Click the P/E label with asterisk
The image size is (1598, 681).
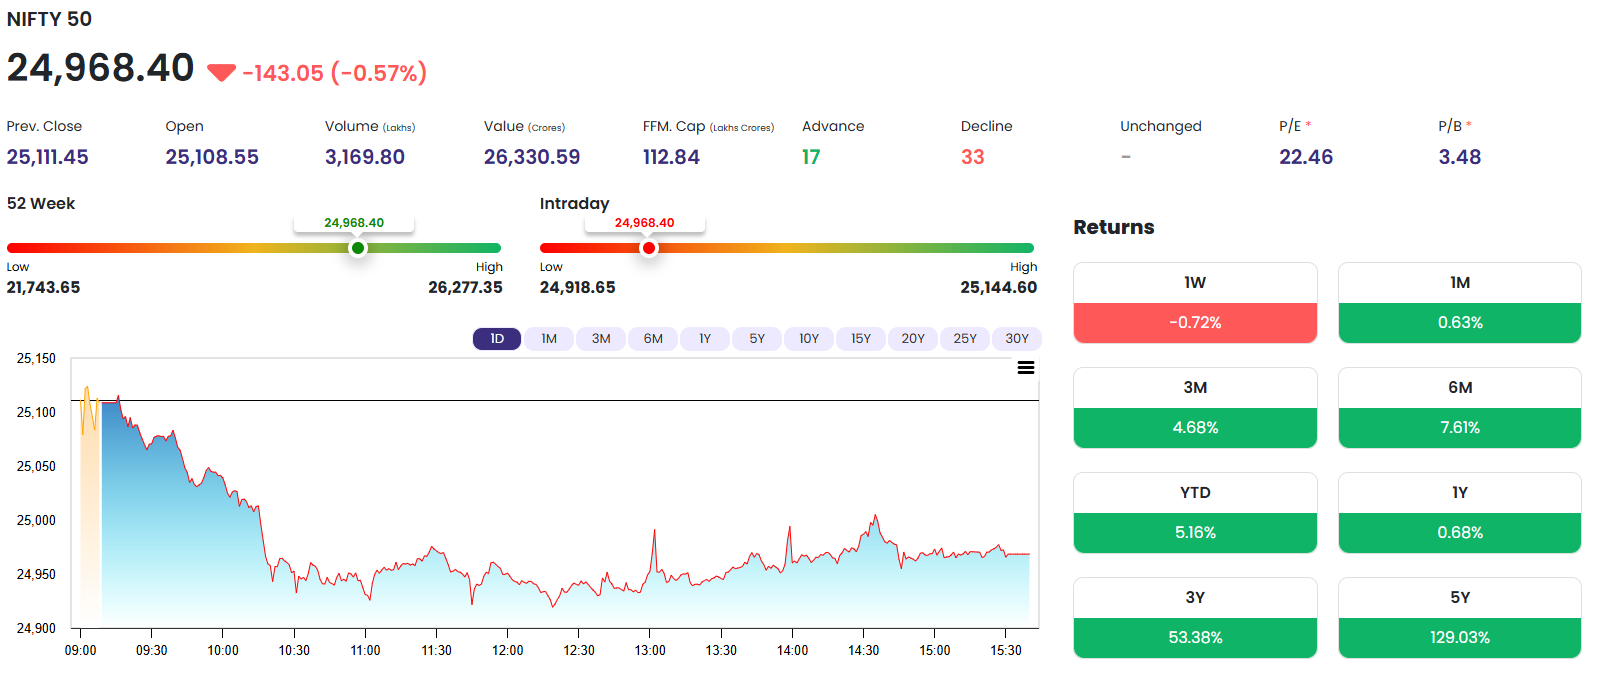[1295, 126]
